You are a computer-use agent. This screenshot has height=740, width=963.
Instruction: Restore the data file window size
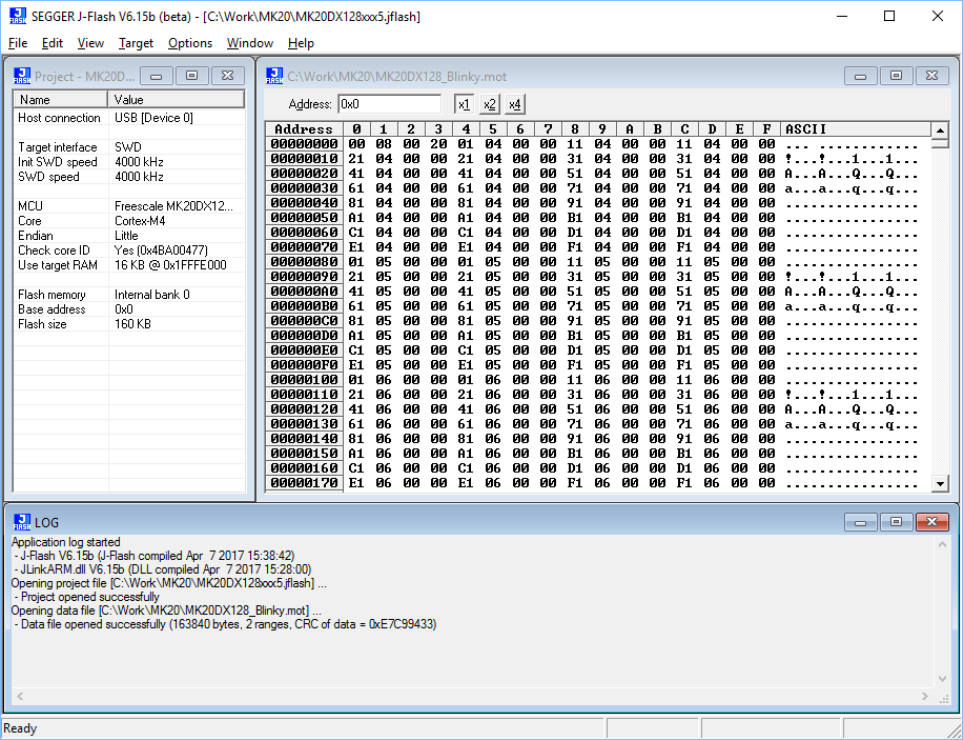point(896,76)
